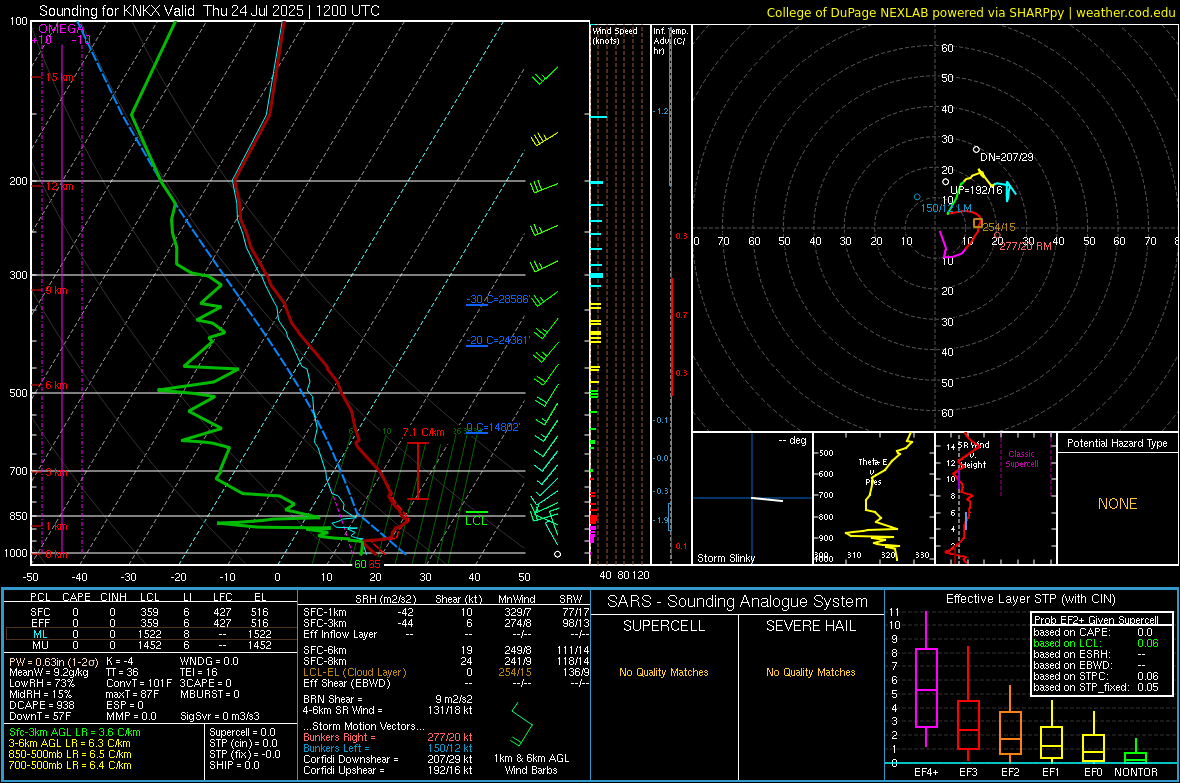Click the 'based on STP_fixed: 0.05' line
The image size is (1180, 783).
(1096, 687)
